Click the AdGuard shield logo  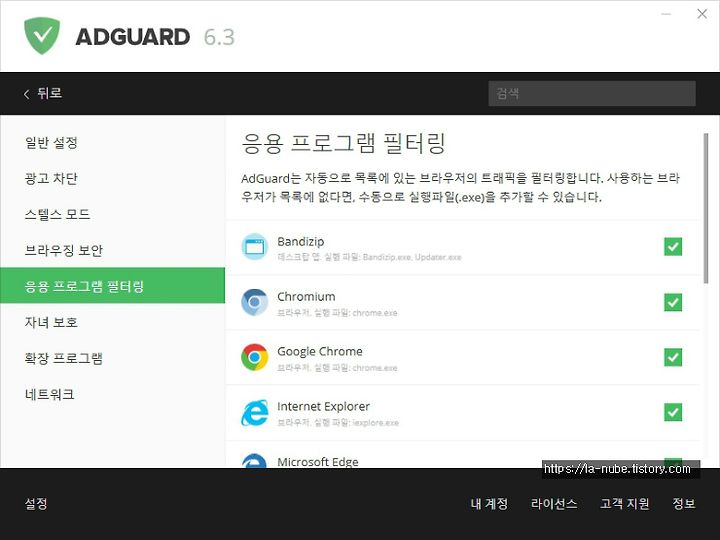(x=42, y=36)
